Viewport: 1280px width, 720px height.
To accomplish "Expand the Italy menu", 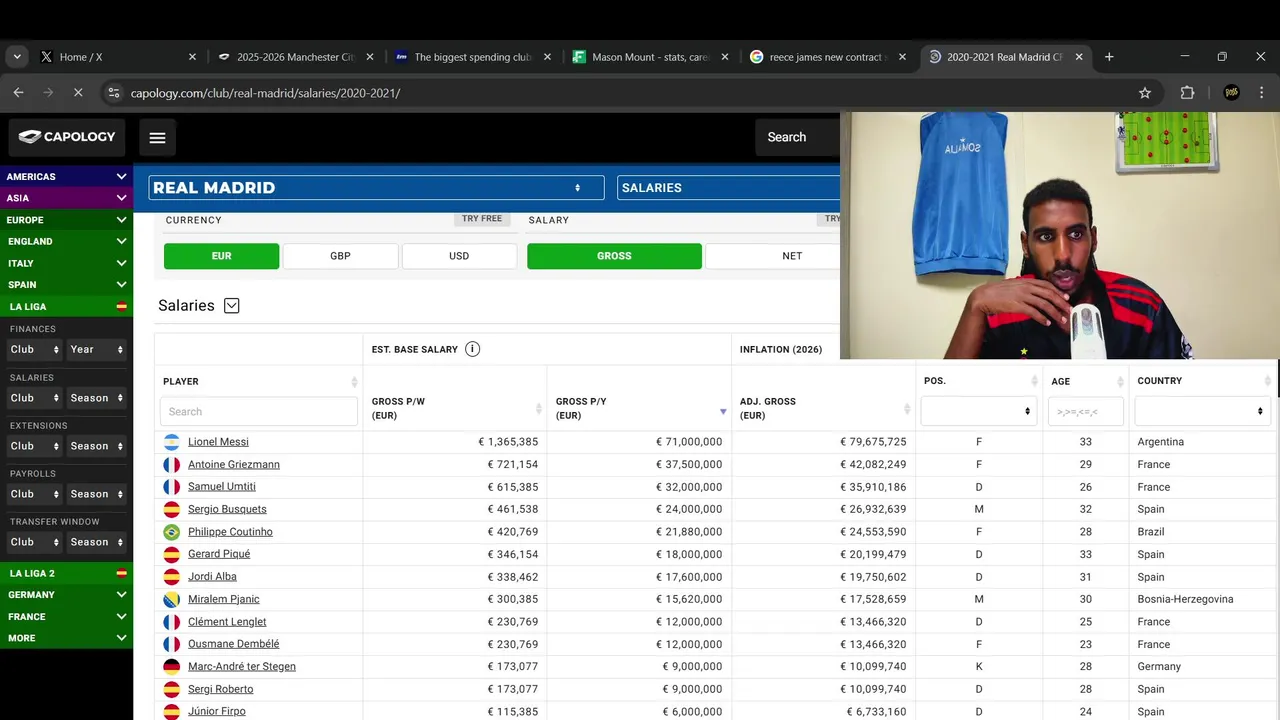I will click(66, 263).
